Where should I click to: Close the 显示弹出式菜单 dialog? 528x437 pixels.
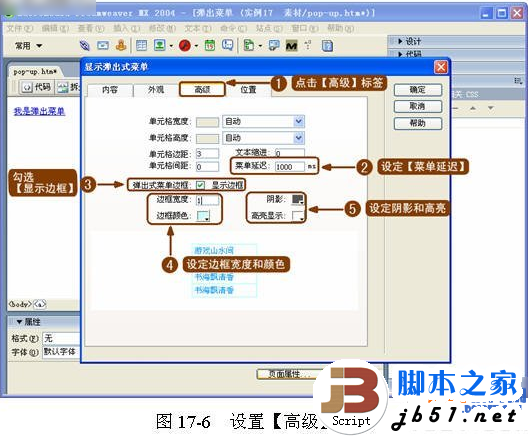pyautogui.click(x=441, y=67)
